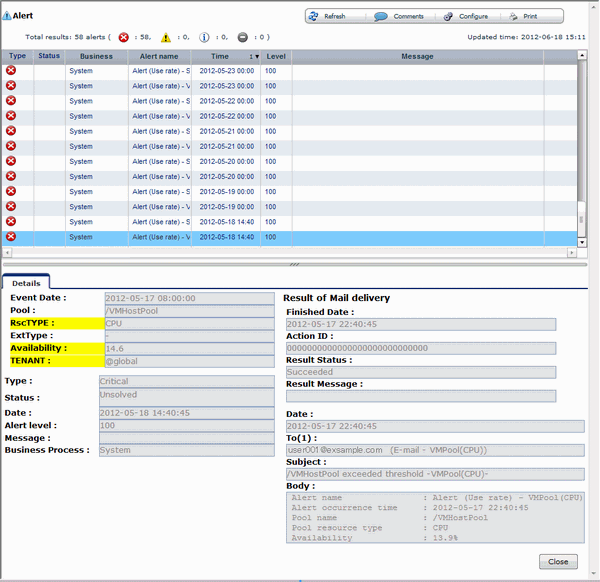The image size is (600, 582).
Task: Select 2012-05-18 14:40 time in highlighted row
Action: click(227, 237)
